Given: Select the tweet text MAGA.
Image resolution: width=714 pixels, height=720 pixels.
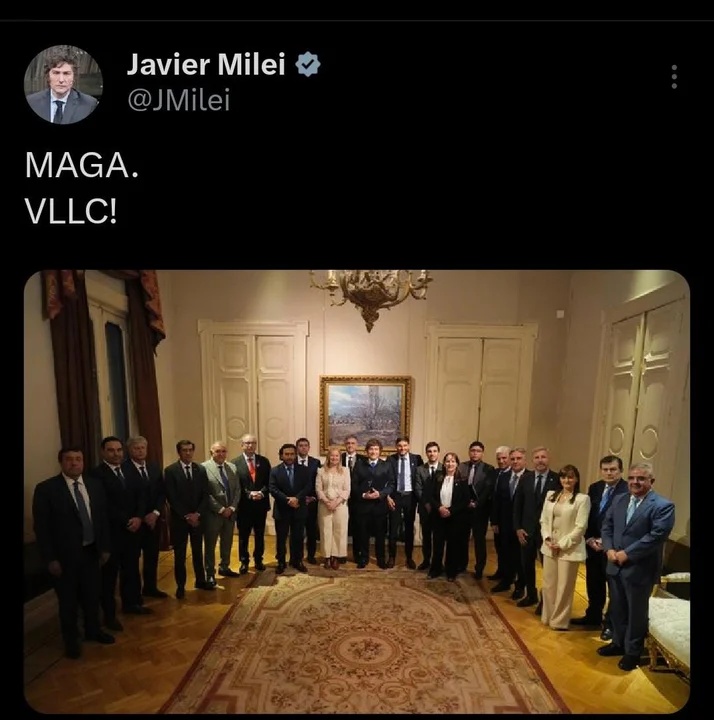Looking at the screenshot, I should click(82, 165).
